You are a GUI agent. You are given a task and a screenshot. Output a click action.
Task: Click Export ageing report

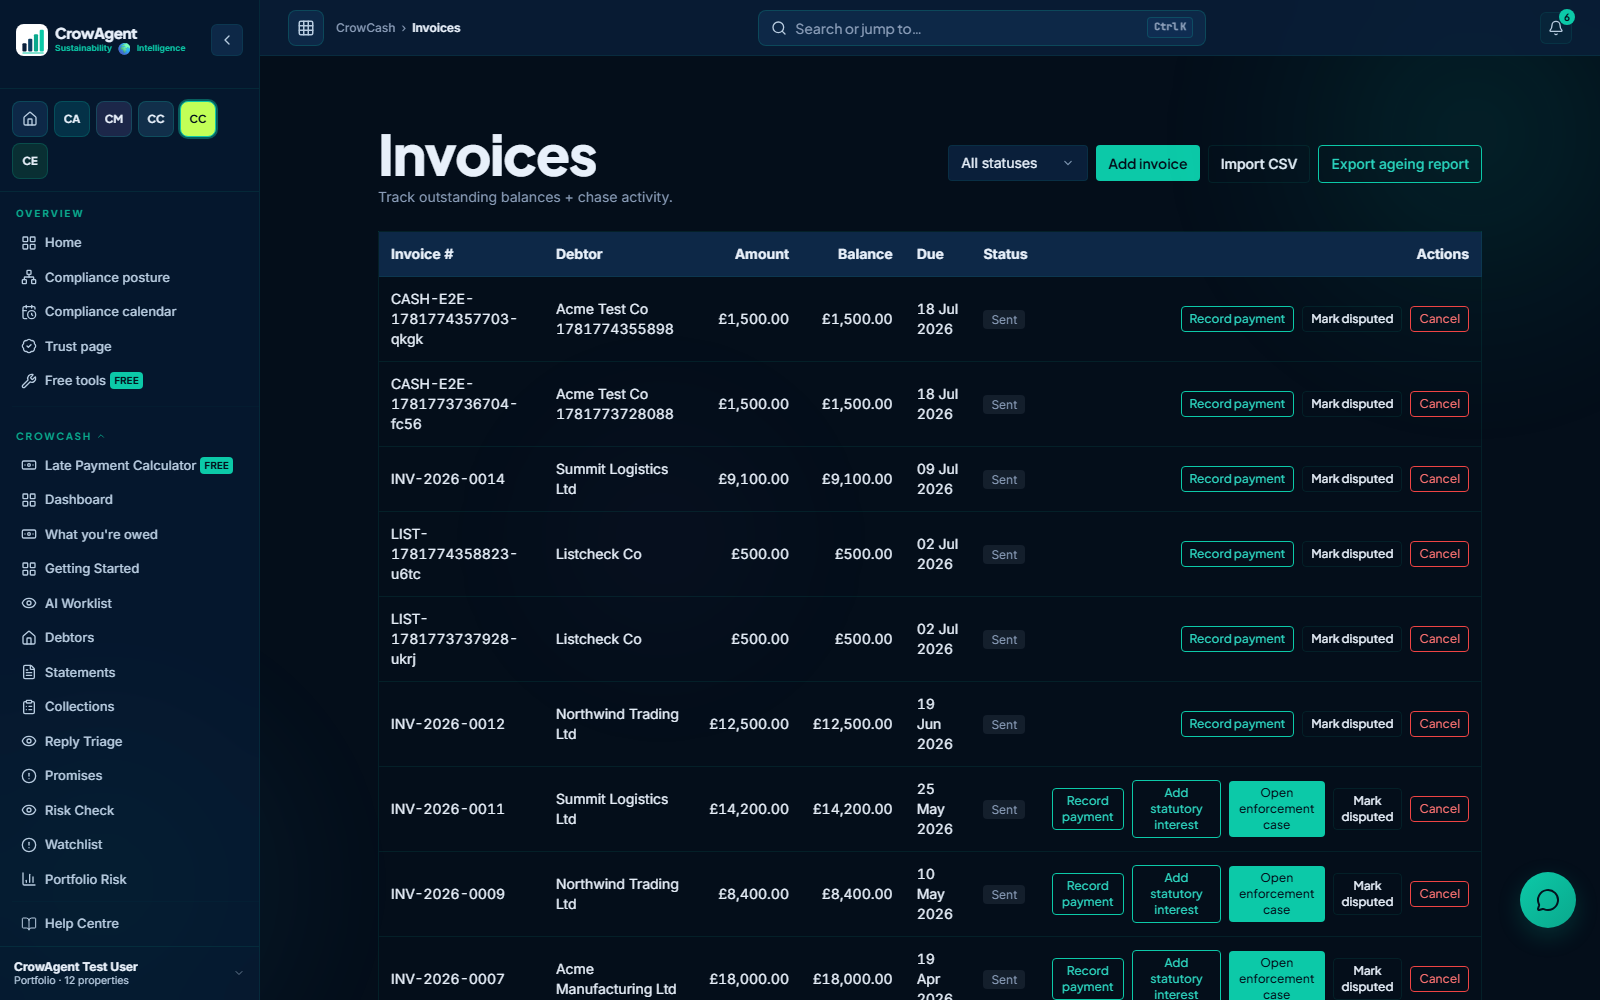pos(1399,164)
